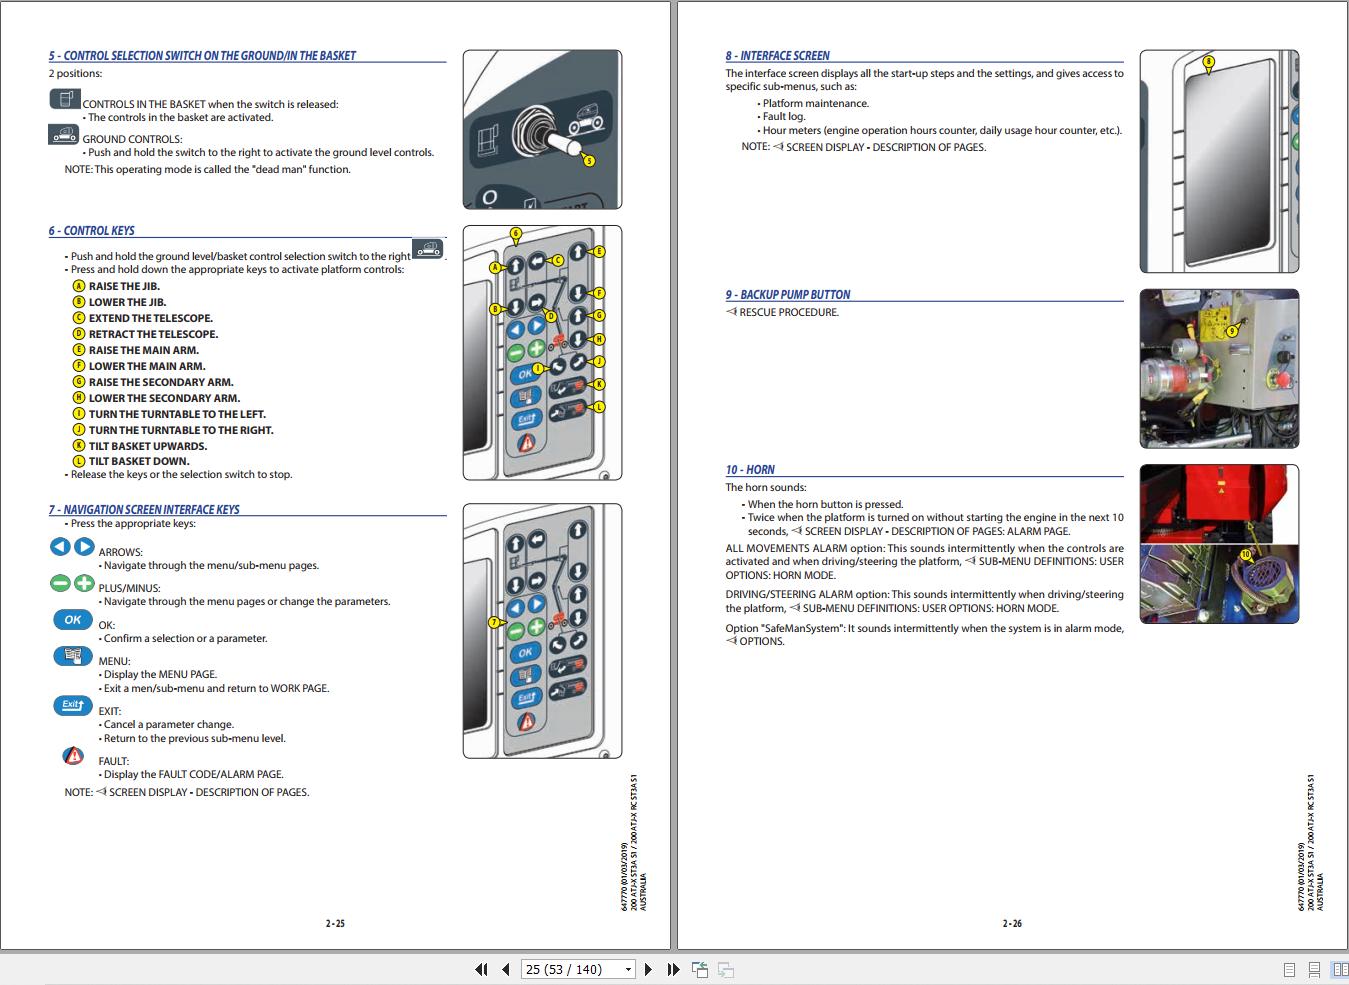Jump to the first page with double-arrow icon
This screenshot has height=985, width=1349.
481,969
